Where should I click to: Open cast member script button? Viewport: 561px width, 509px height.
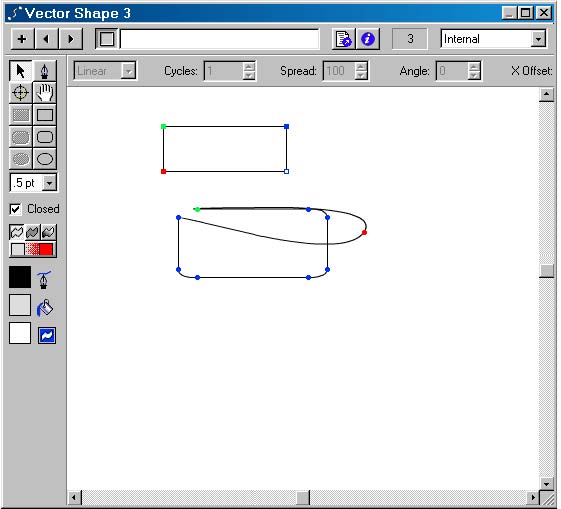[343, 39]
